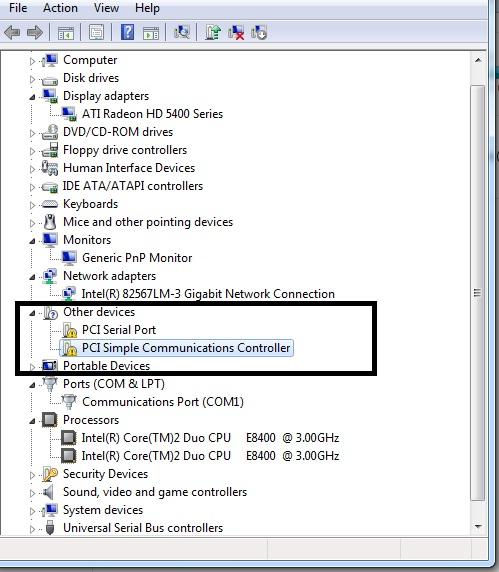Open the View menu
This screenshot has height=572, width=499.
click(106, 8)
